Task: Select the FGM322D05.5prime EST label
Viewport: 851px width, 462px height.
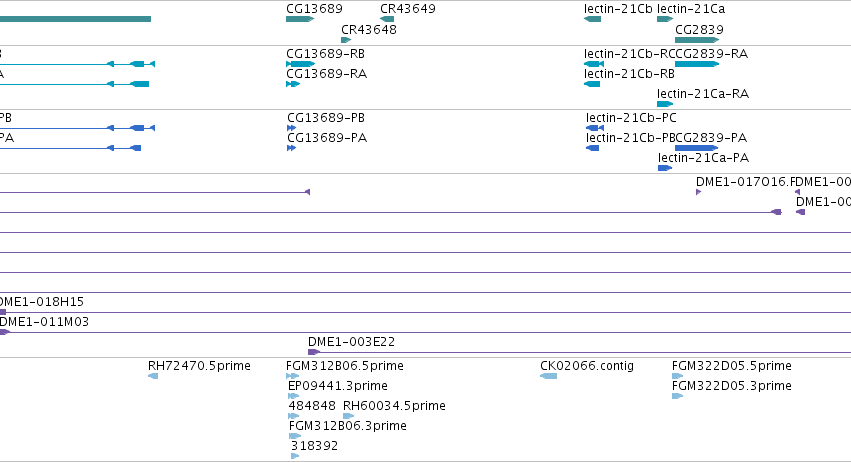Action: tap(732, 366)
